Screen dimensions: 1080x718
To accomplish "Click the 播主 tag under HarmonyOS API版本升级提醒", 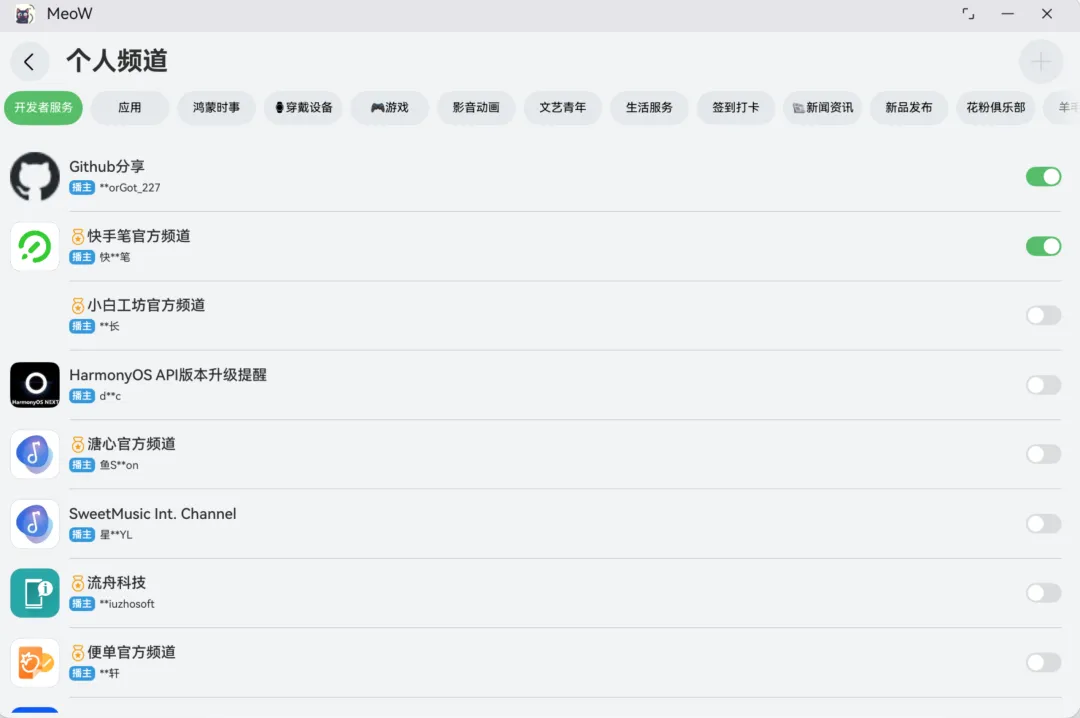I will [x=82, y=396].
